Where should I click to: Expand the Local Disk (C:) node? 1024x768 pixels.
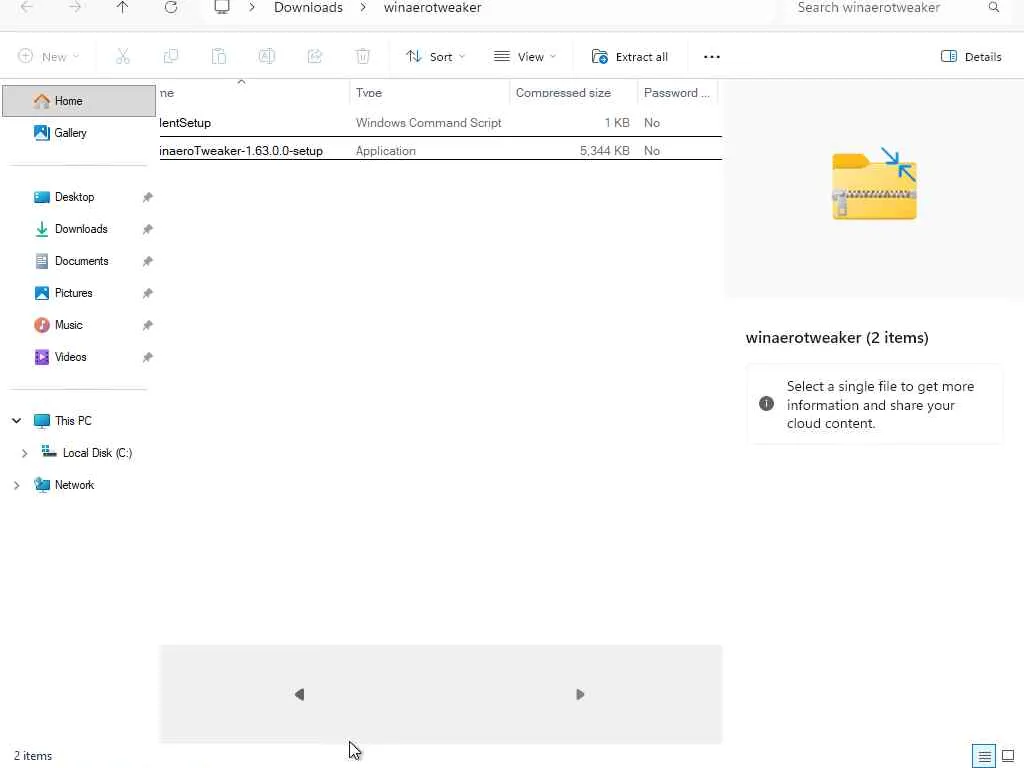24,453
